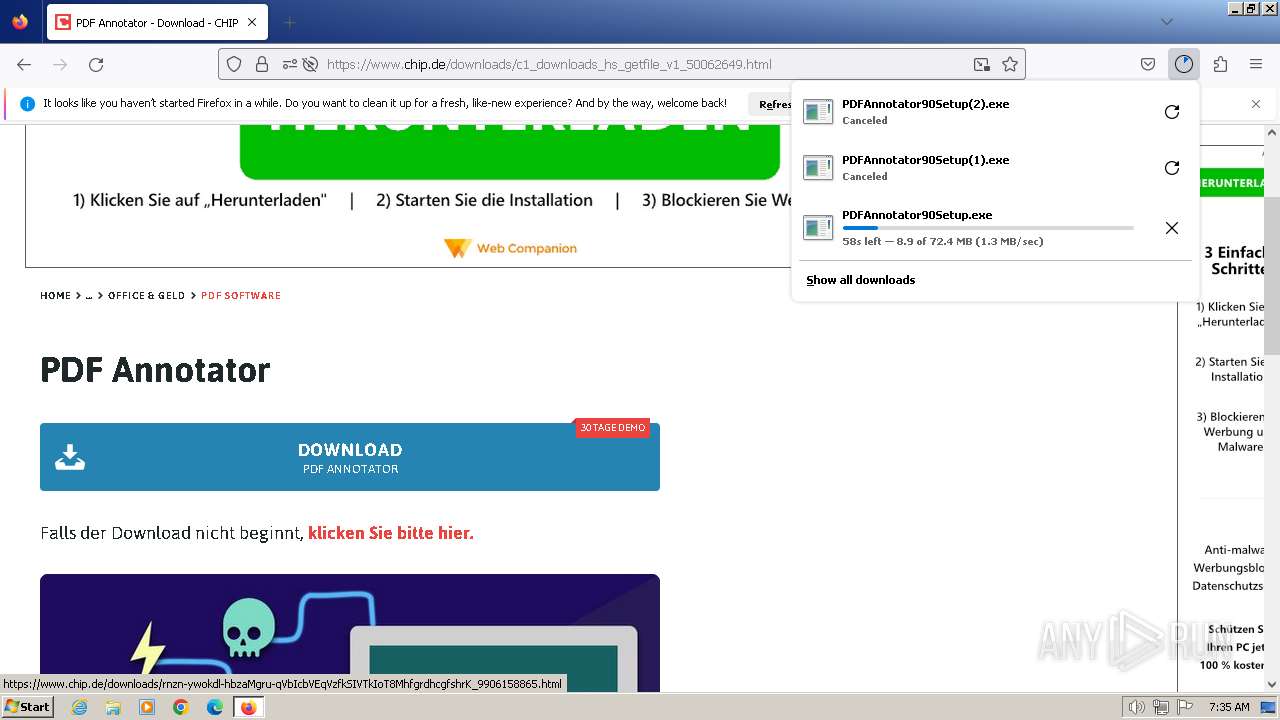
Task: Open the 7:35 AM clock in the tray
Action: [1229, 707]
